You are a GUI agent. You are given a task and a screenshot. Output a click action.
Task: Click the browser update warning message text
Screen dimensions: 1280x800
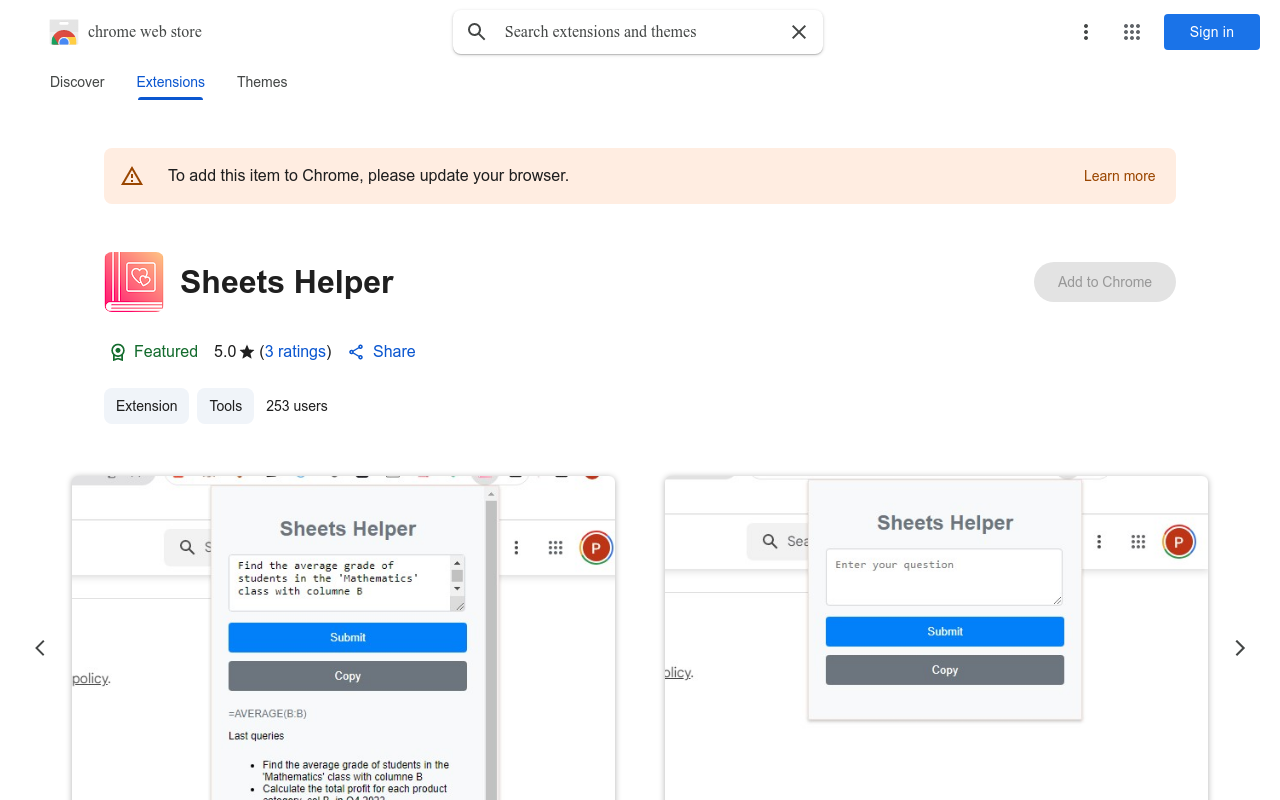(368, 176)
